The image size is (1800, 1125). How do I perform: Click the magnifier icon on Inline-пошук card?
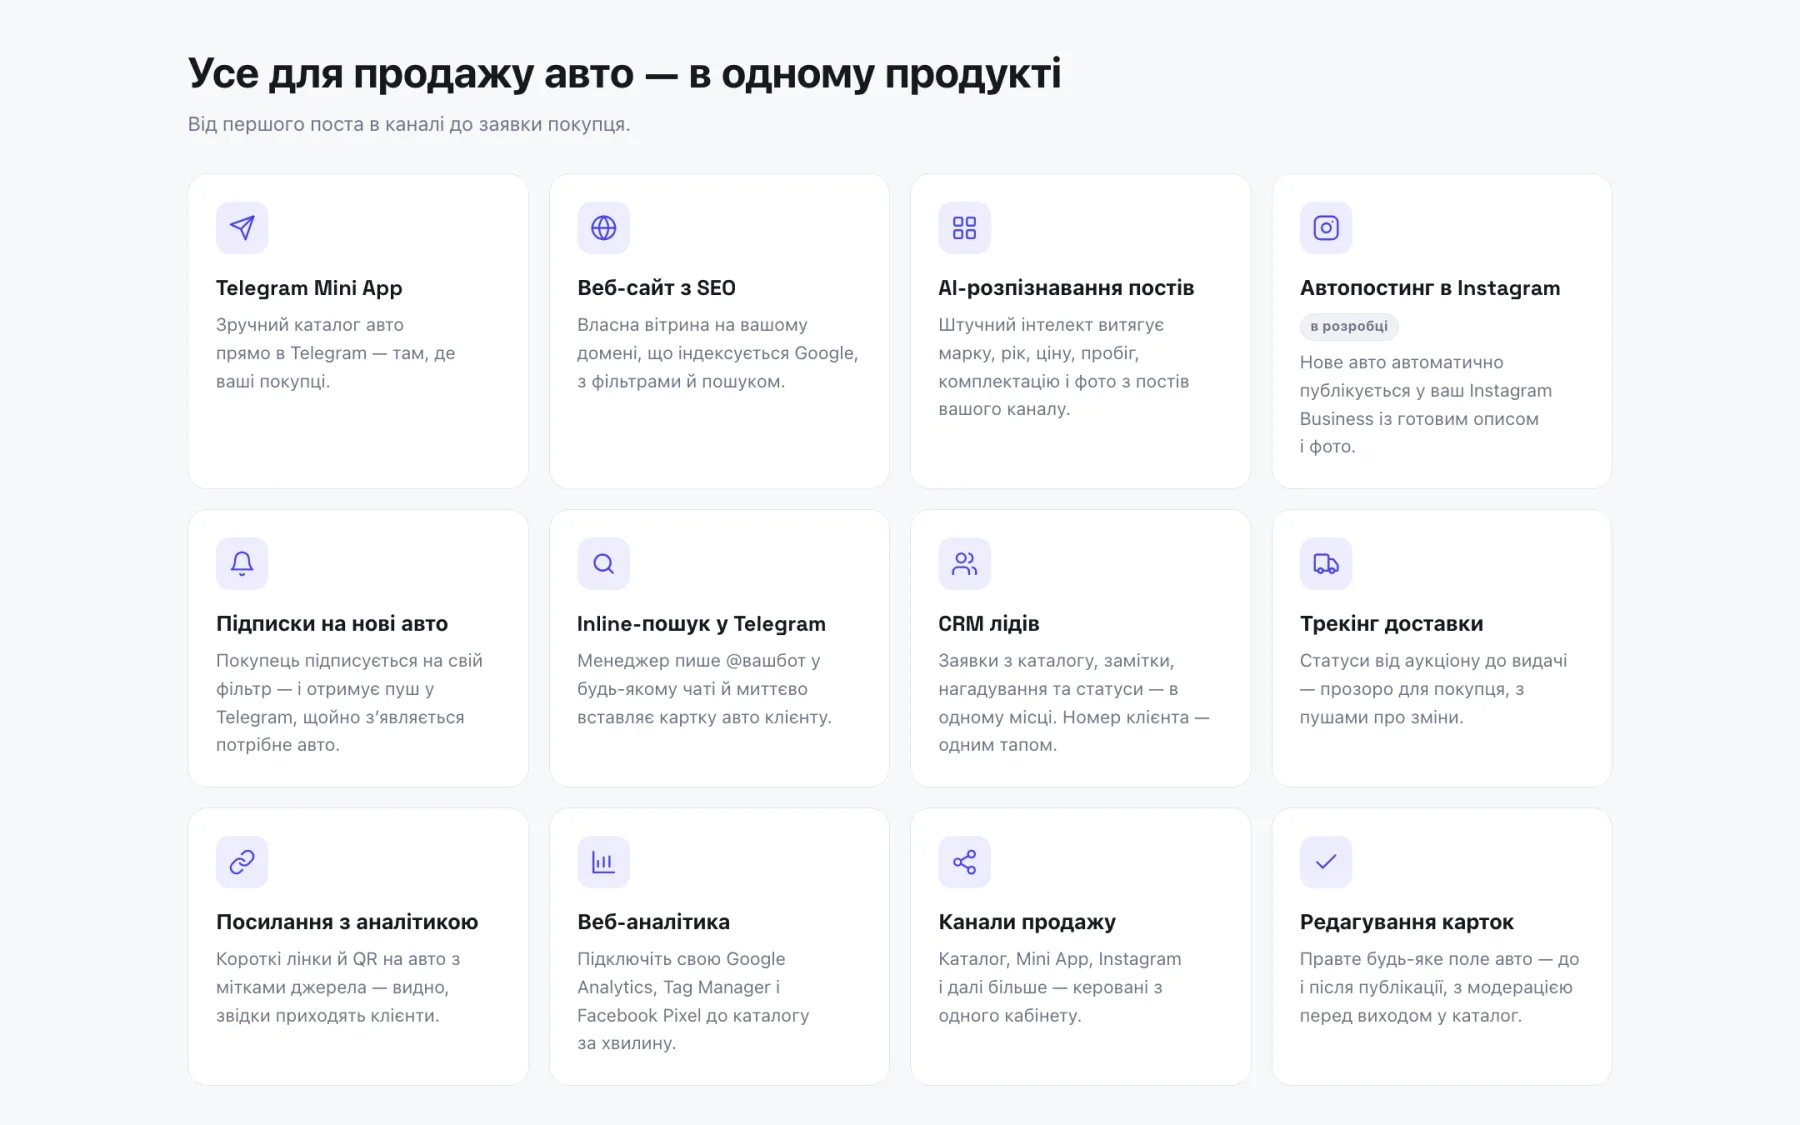[603, 564]
